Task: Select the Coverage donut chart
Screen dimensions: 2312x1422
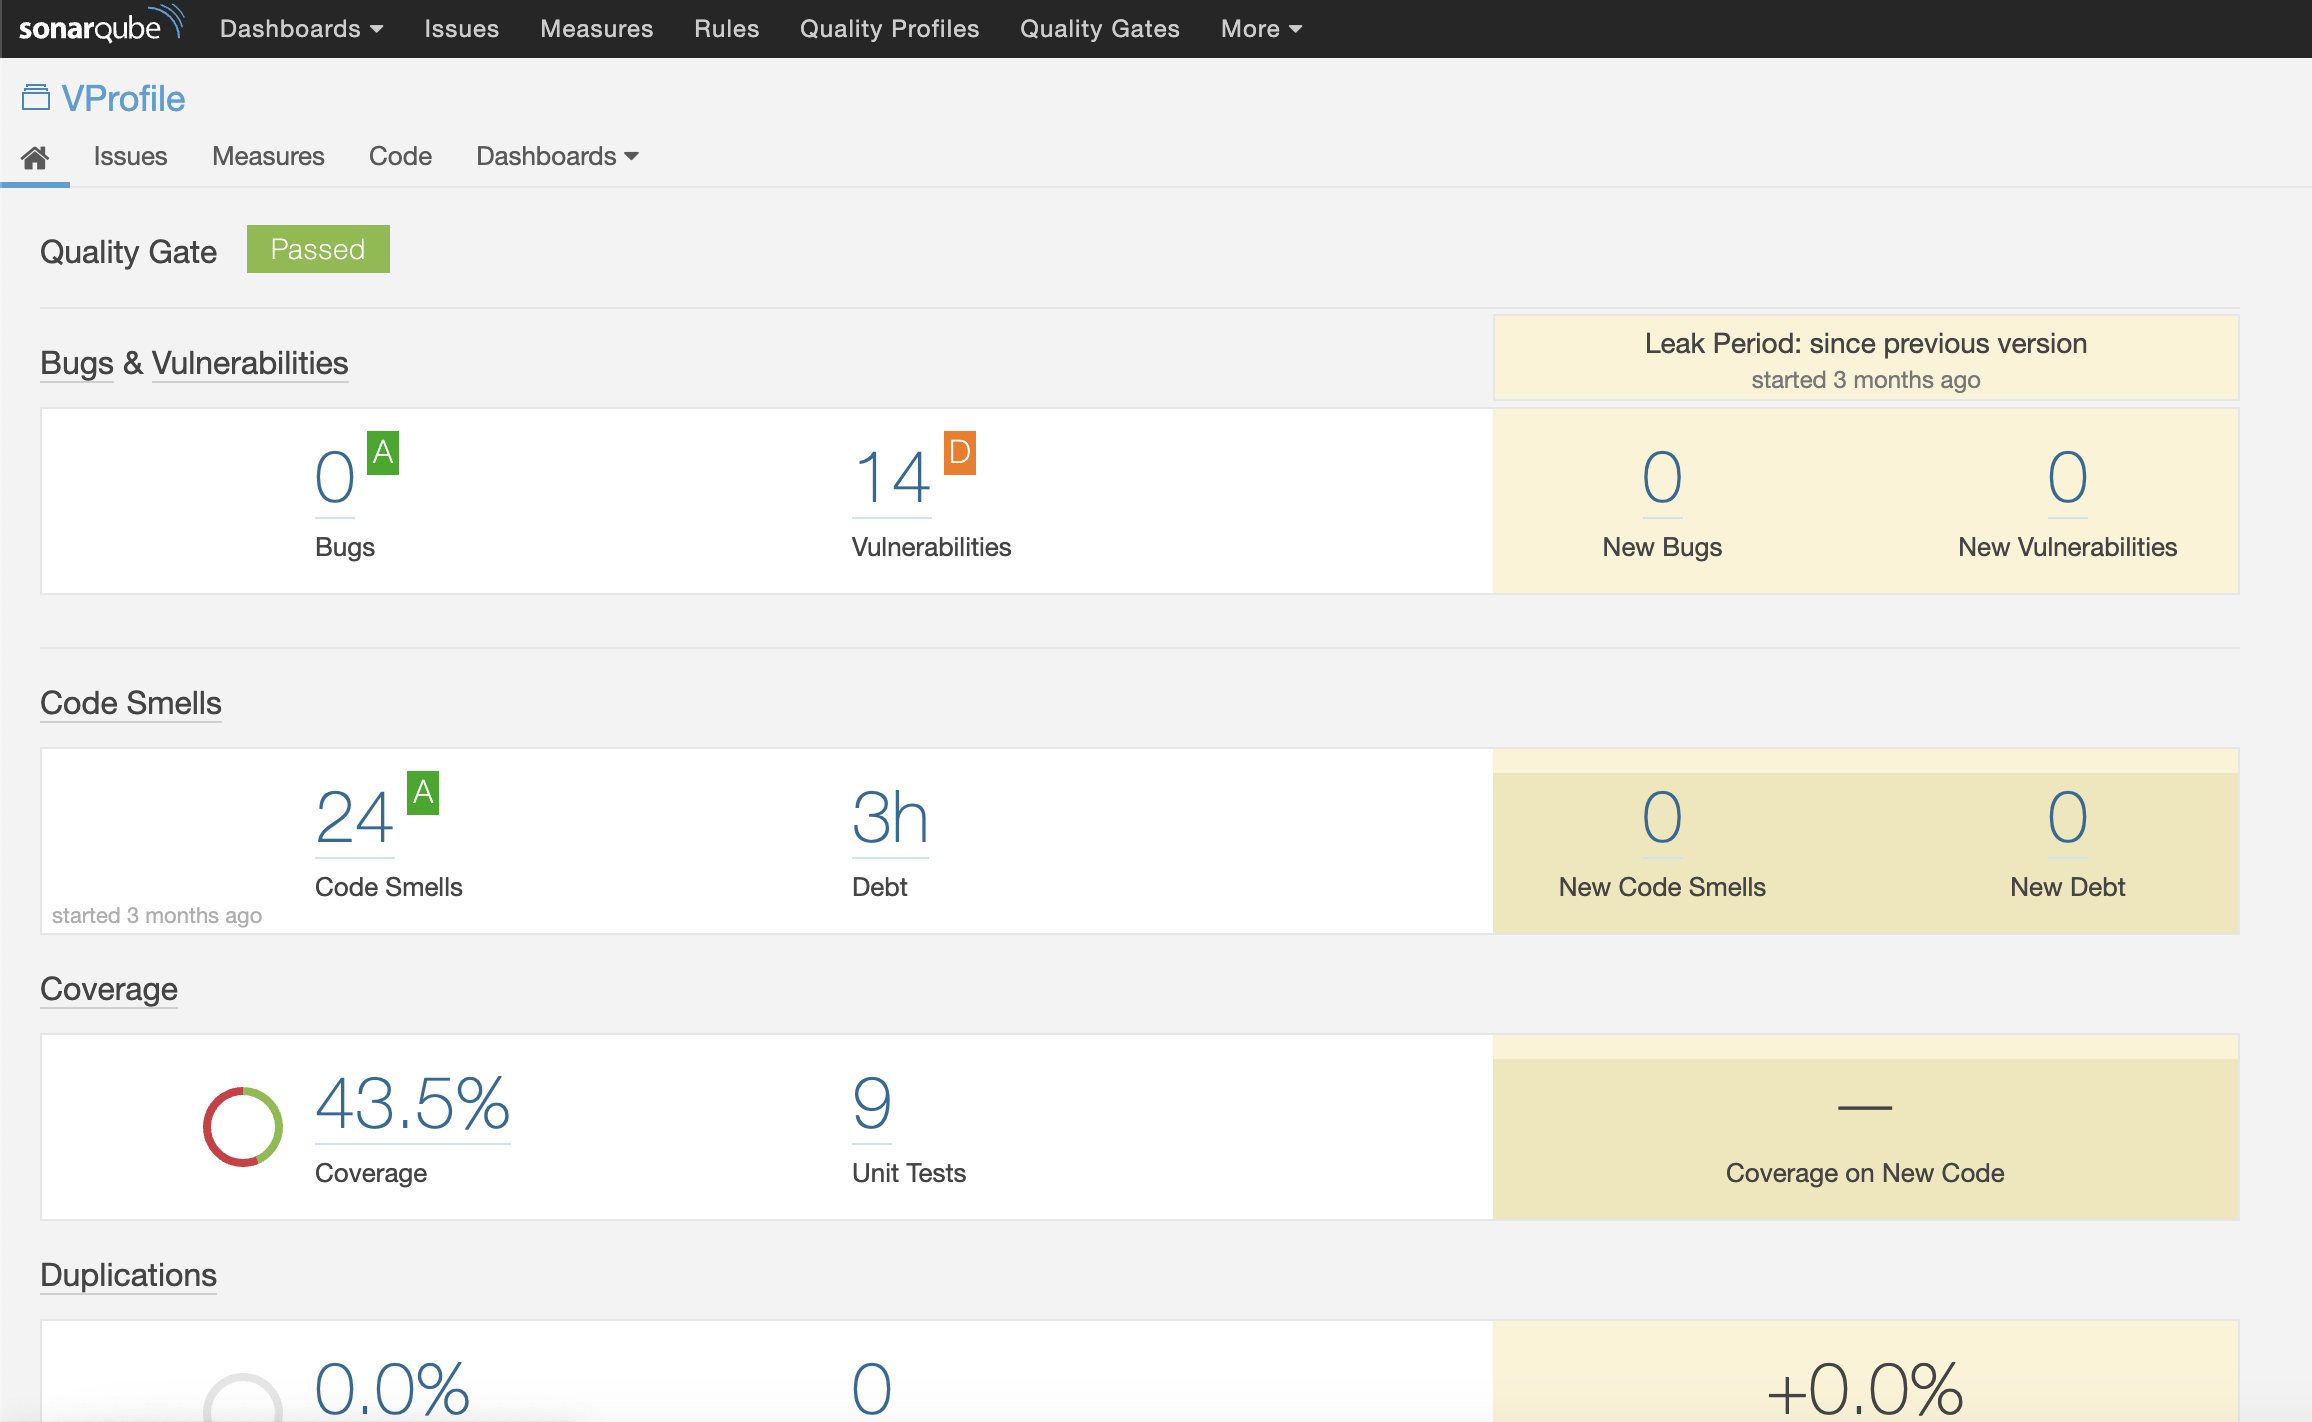Action: (241, 1126)
